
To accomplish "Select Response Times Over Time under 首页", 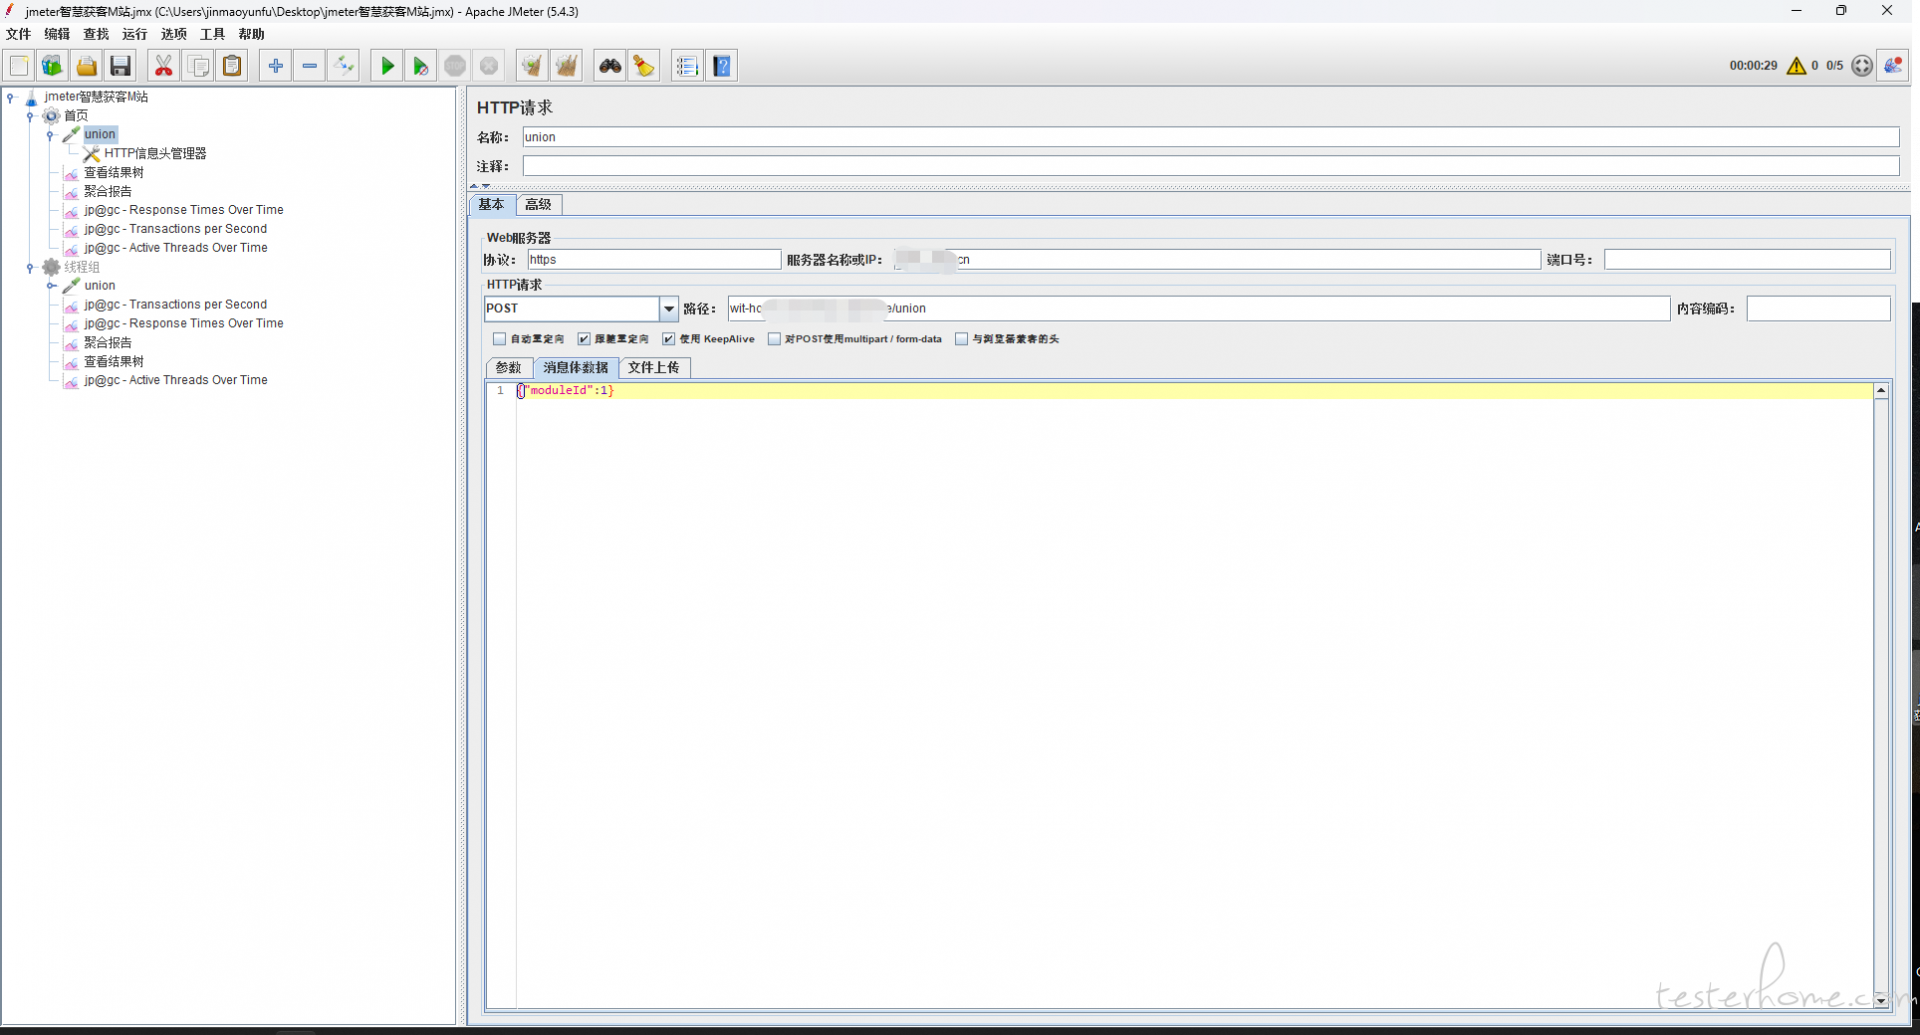I will click(184, 210).
